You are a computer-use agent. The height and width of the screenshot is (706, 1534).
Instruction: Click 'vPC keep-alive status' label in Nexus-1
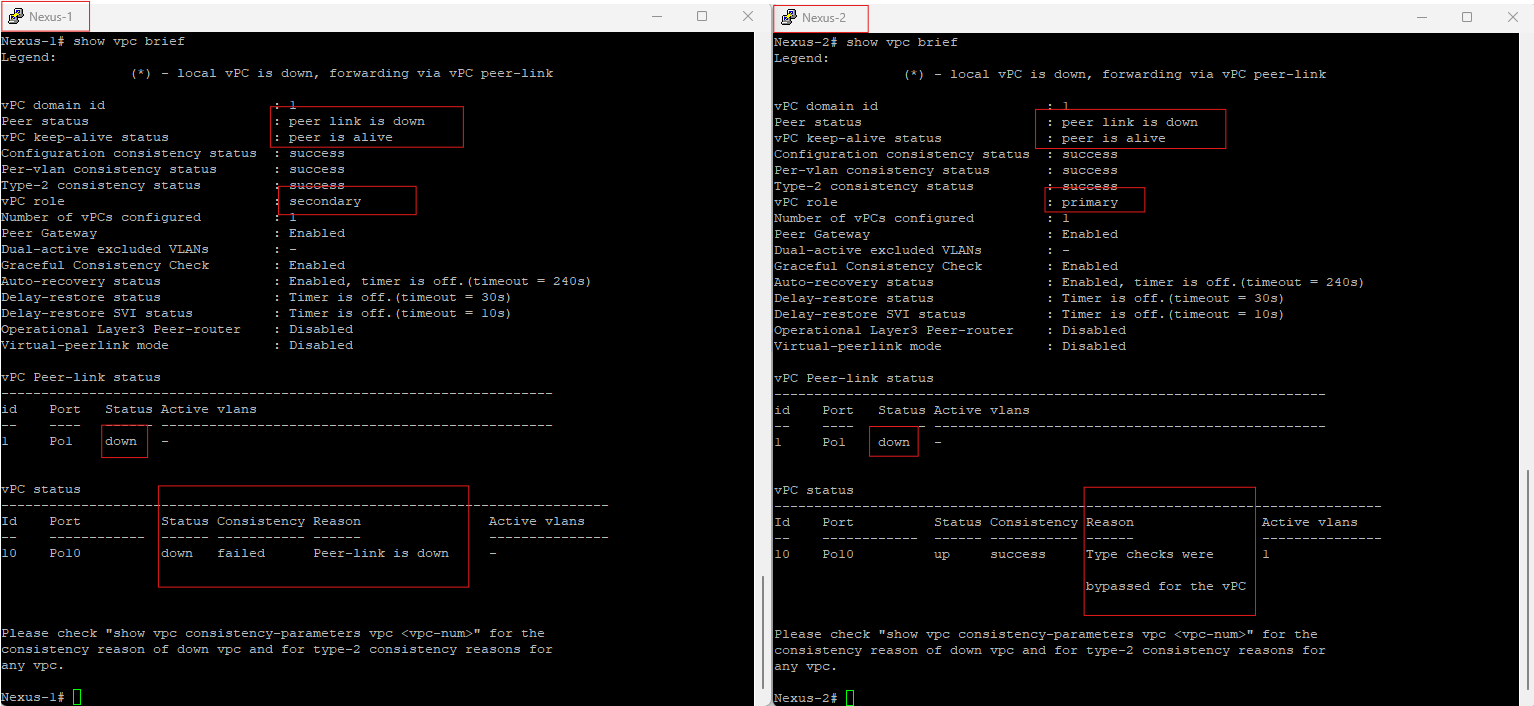(x=85, y=137)
